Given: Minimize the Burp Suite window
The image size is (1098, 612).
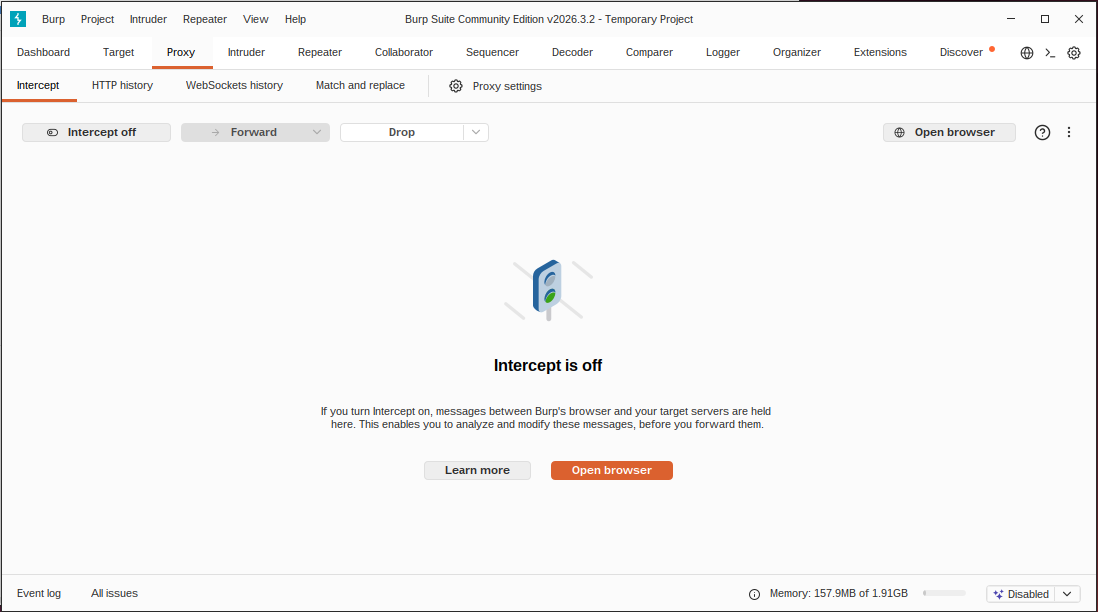Looking at the screenshot, I should [1010, 19].
